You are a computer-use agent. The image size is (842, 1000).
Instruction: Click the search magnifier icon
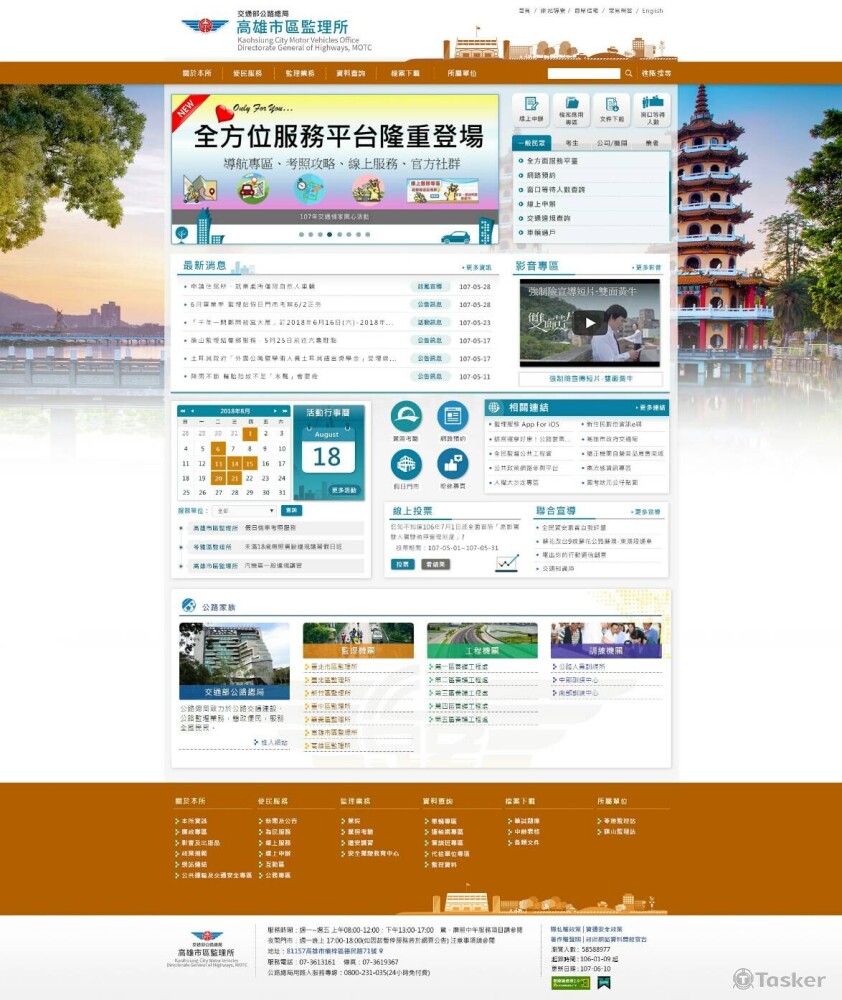(627, 73)
